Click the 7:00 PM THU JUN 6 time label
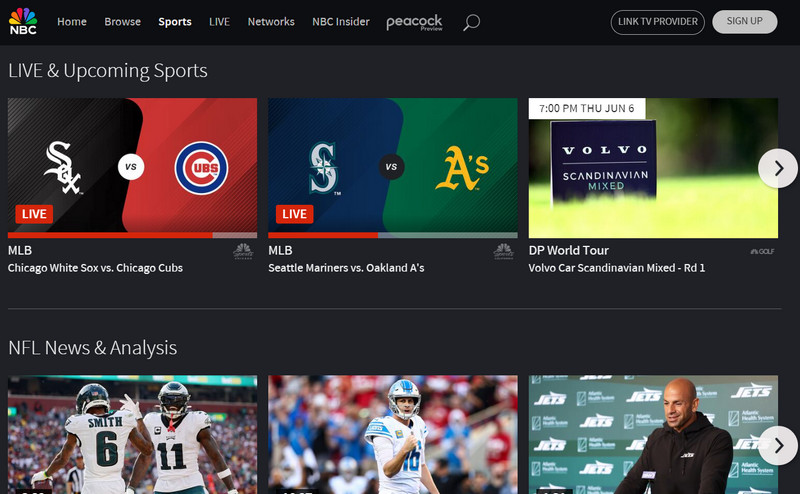Screen dimensions: 800x494 click(x=587, y=109)
